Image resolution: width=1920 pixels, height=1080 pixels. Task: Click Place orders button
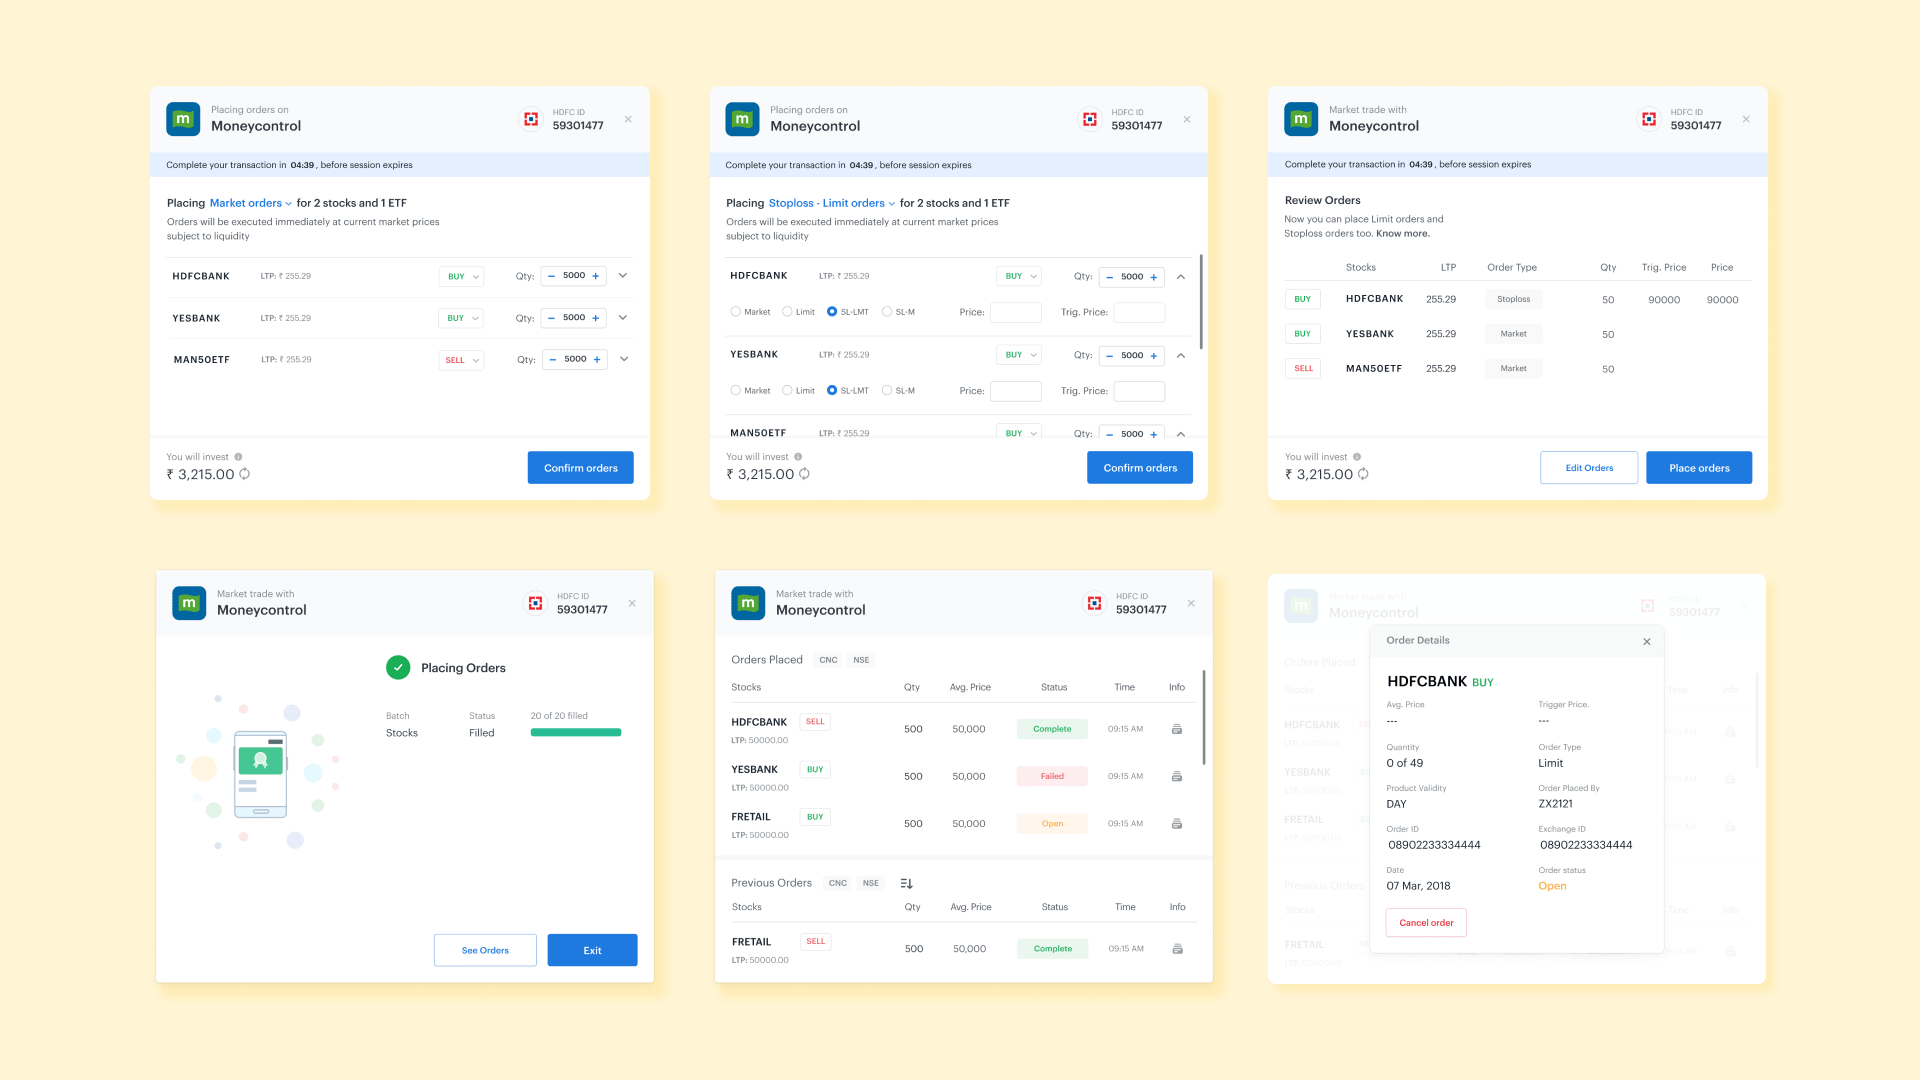[1699, 468]
